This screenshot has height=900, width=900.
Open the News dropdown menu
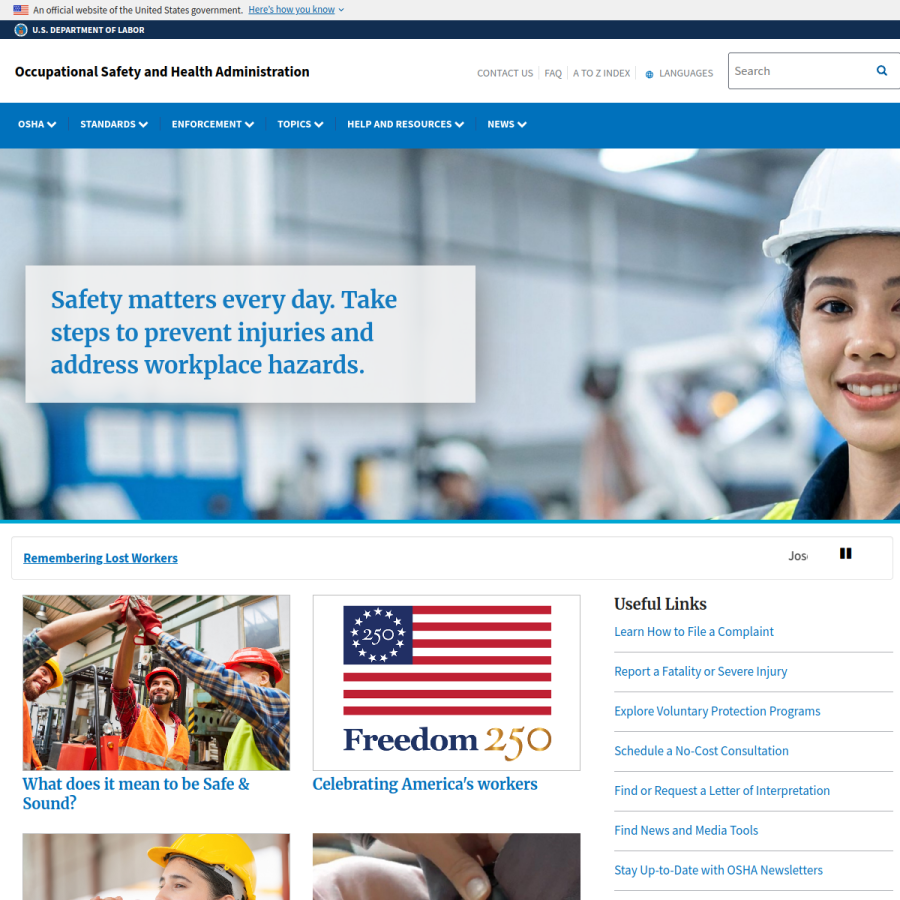(507, 124)
